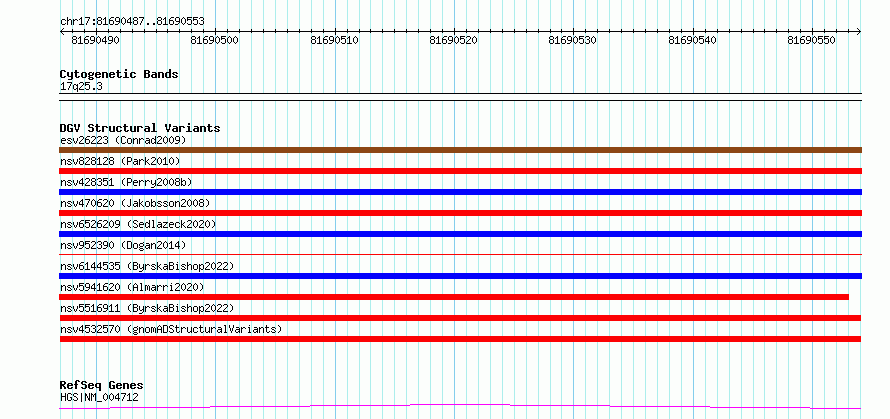
Task: Open the nsv6144535 (ByrskaBishop2022) label
Action: (x=147, y=266)
